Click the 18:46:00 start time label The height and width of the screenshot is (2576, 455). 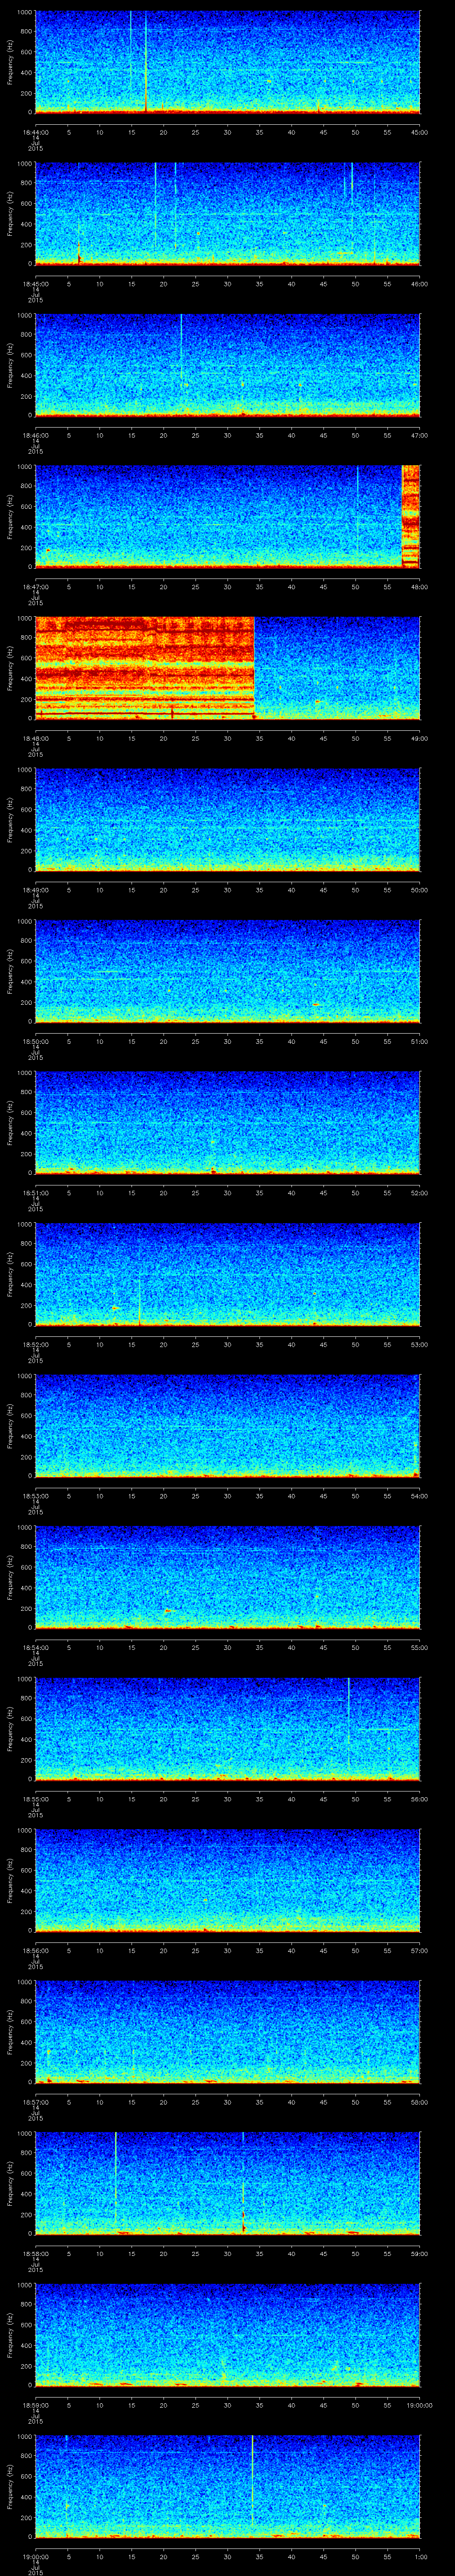pos(36,435)
